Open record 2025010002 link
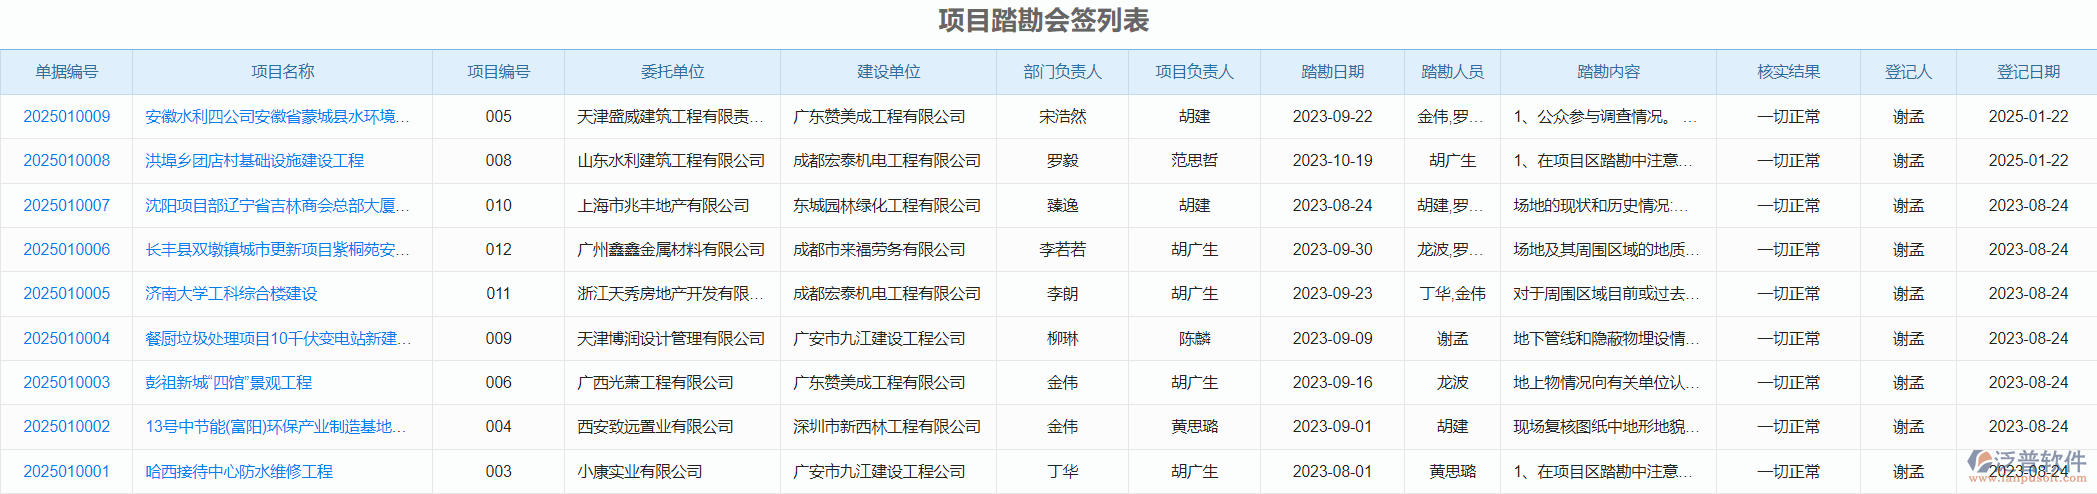The width and height of the screenshot is (2097, 494). pos(67,427)
